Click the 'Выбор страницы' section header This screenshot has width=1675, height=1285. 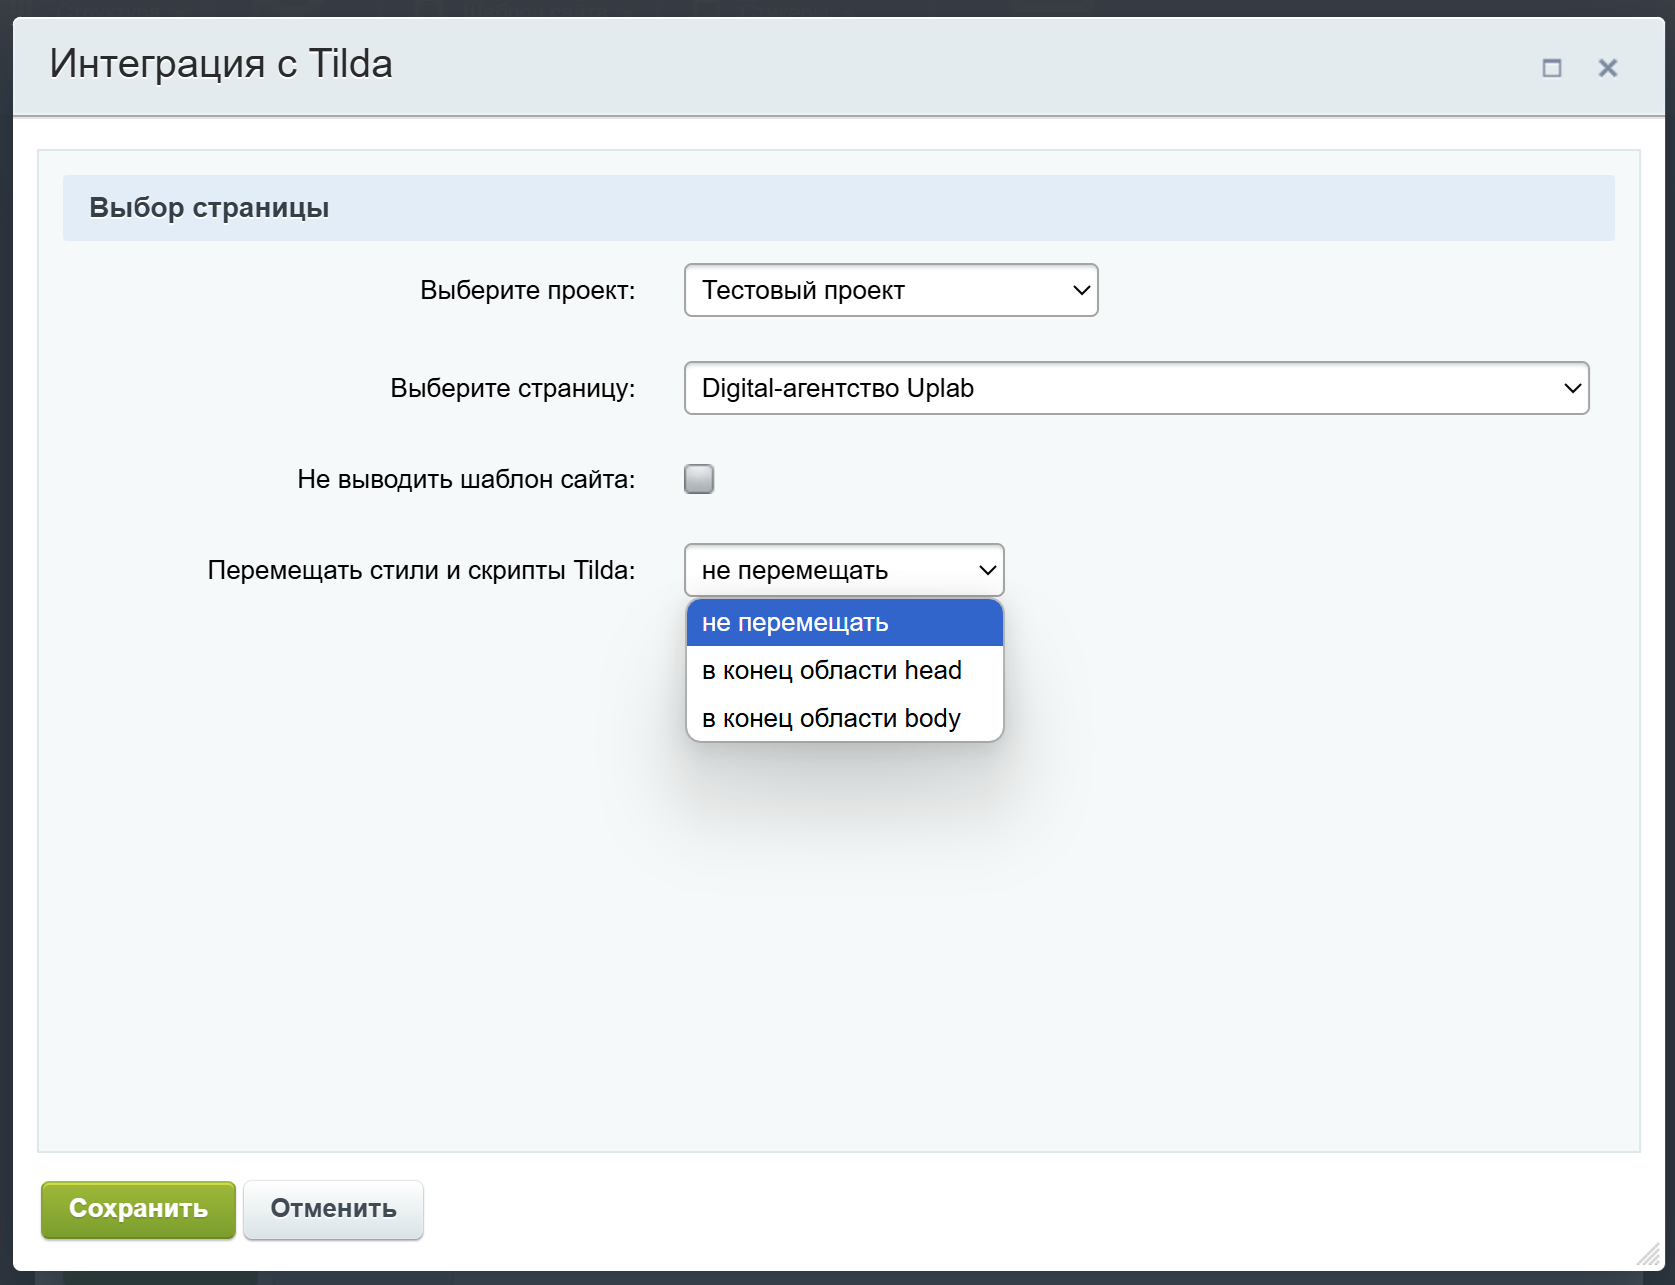(209, 208)
